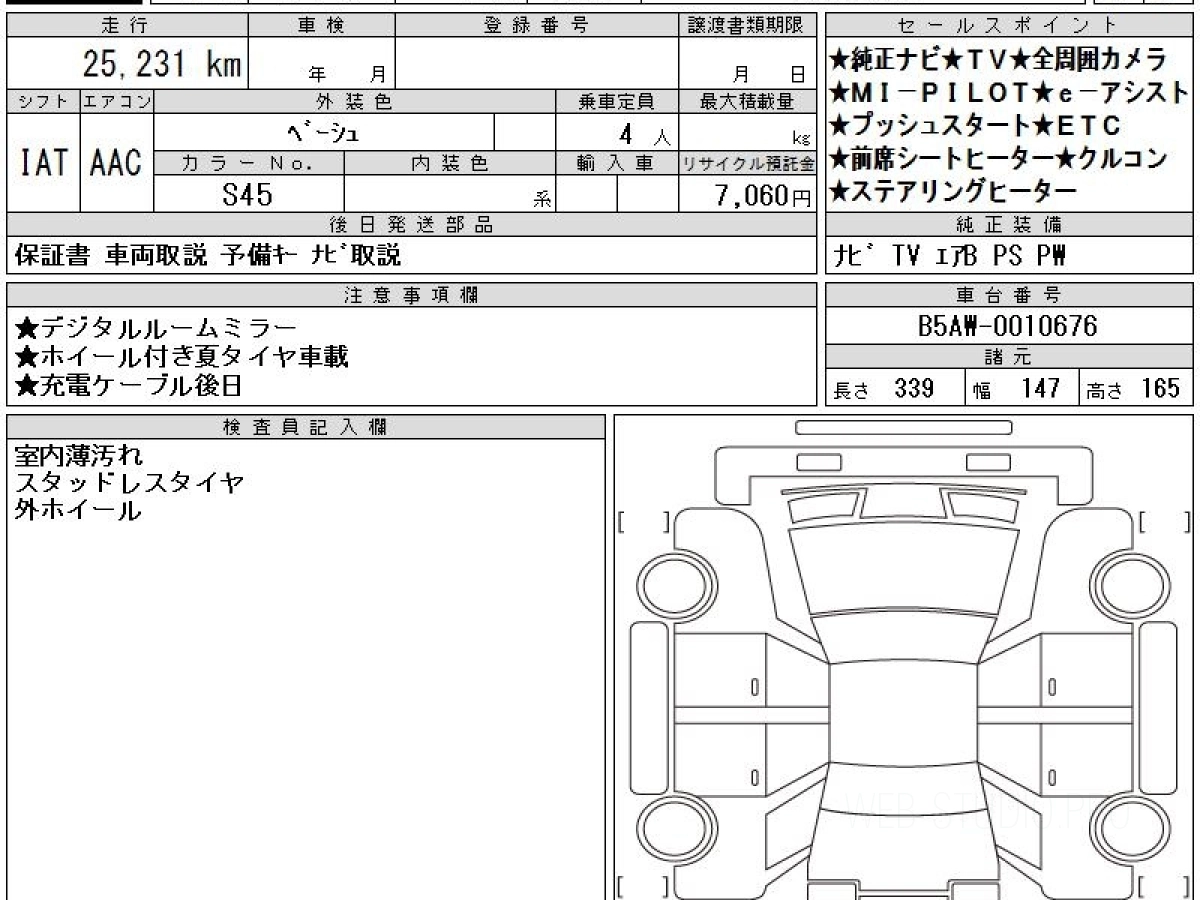Click the 車台番号 header

point(1010,294)
